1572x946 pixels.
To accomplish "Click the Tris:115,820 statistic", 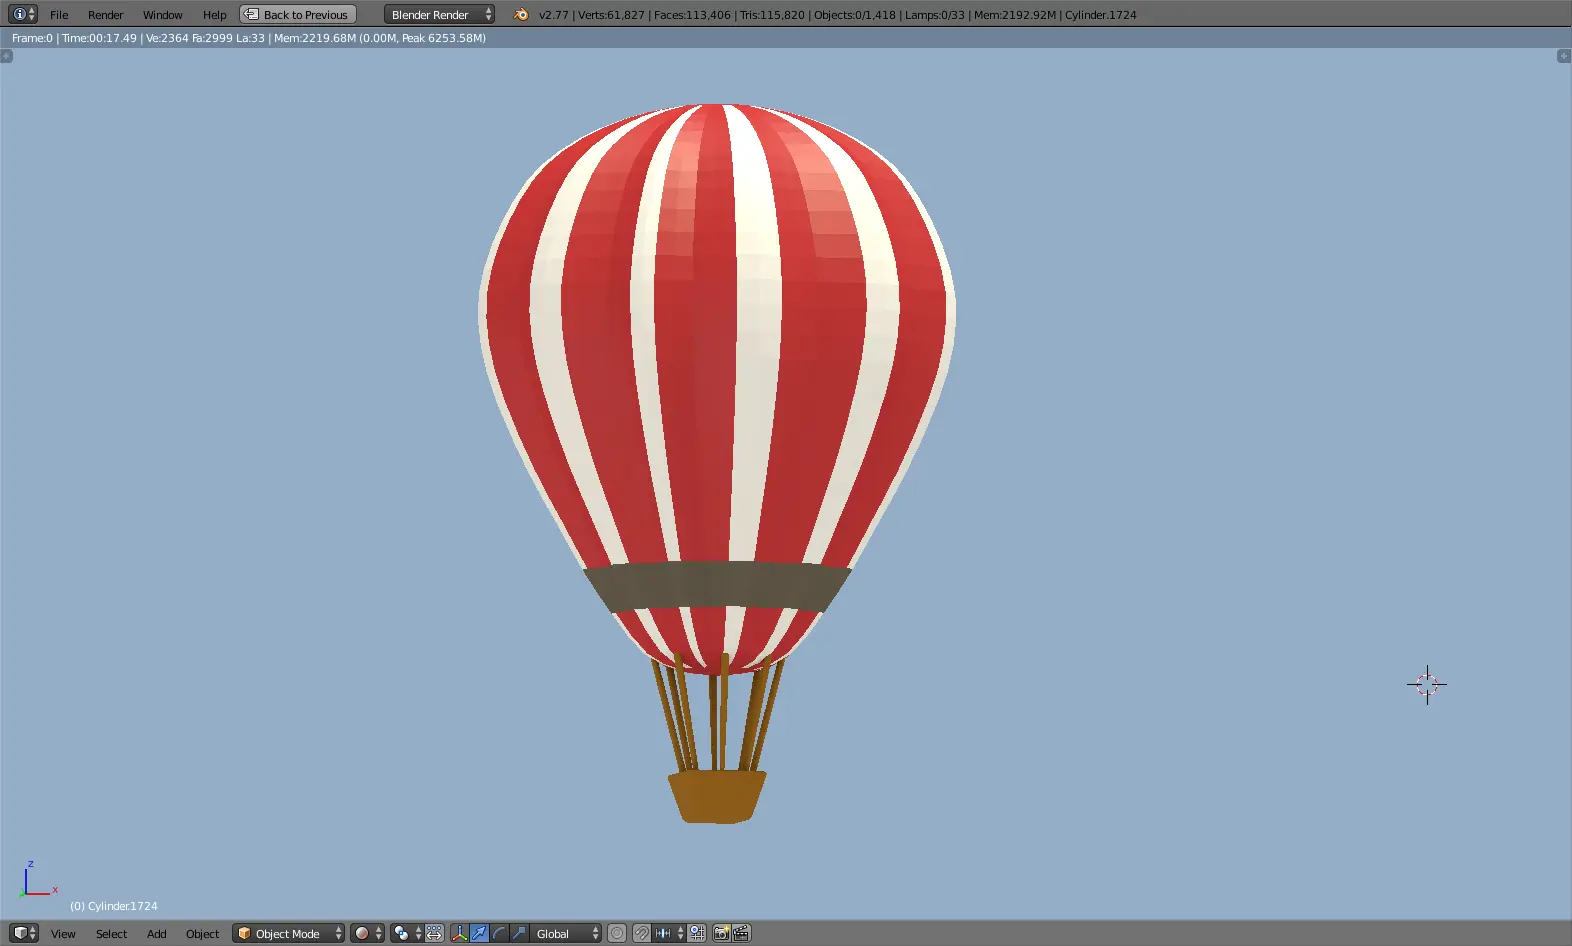I will (x=772, y=15).
